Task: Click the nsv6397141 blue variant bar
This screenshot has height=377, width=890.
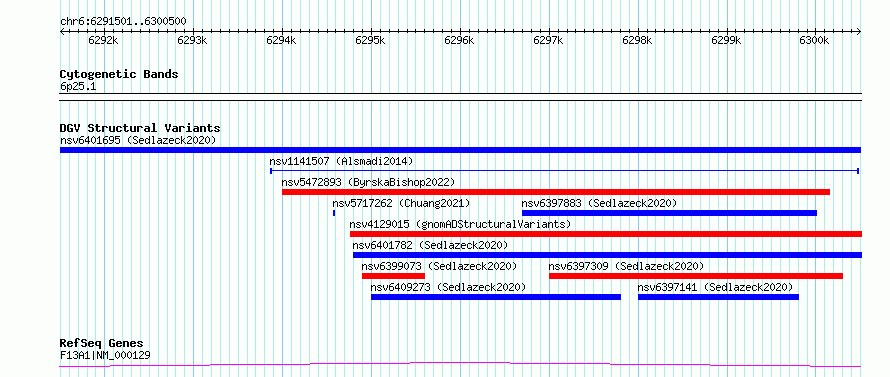Action: click(718, 297)
